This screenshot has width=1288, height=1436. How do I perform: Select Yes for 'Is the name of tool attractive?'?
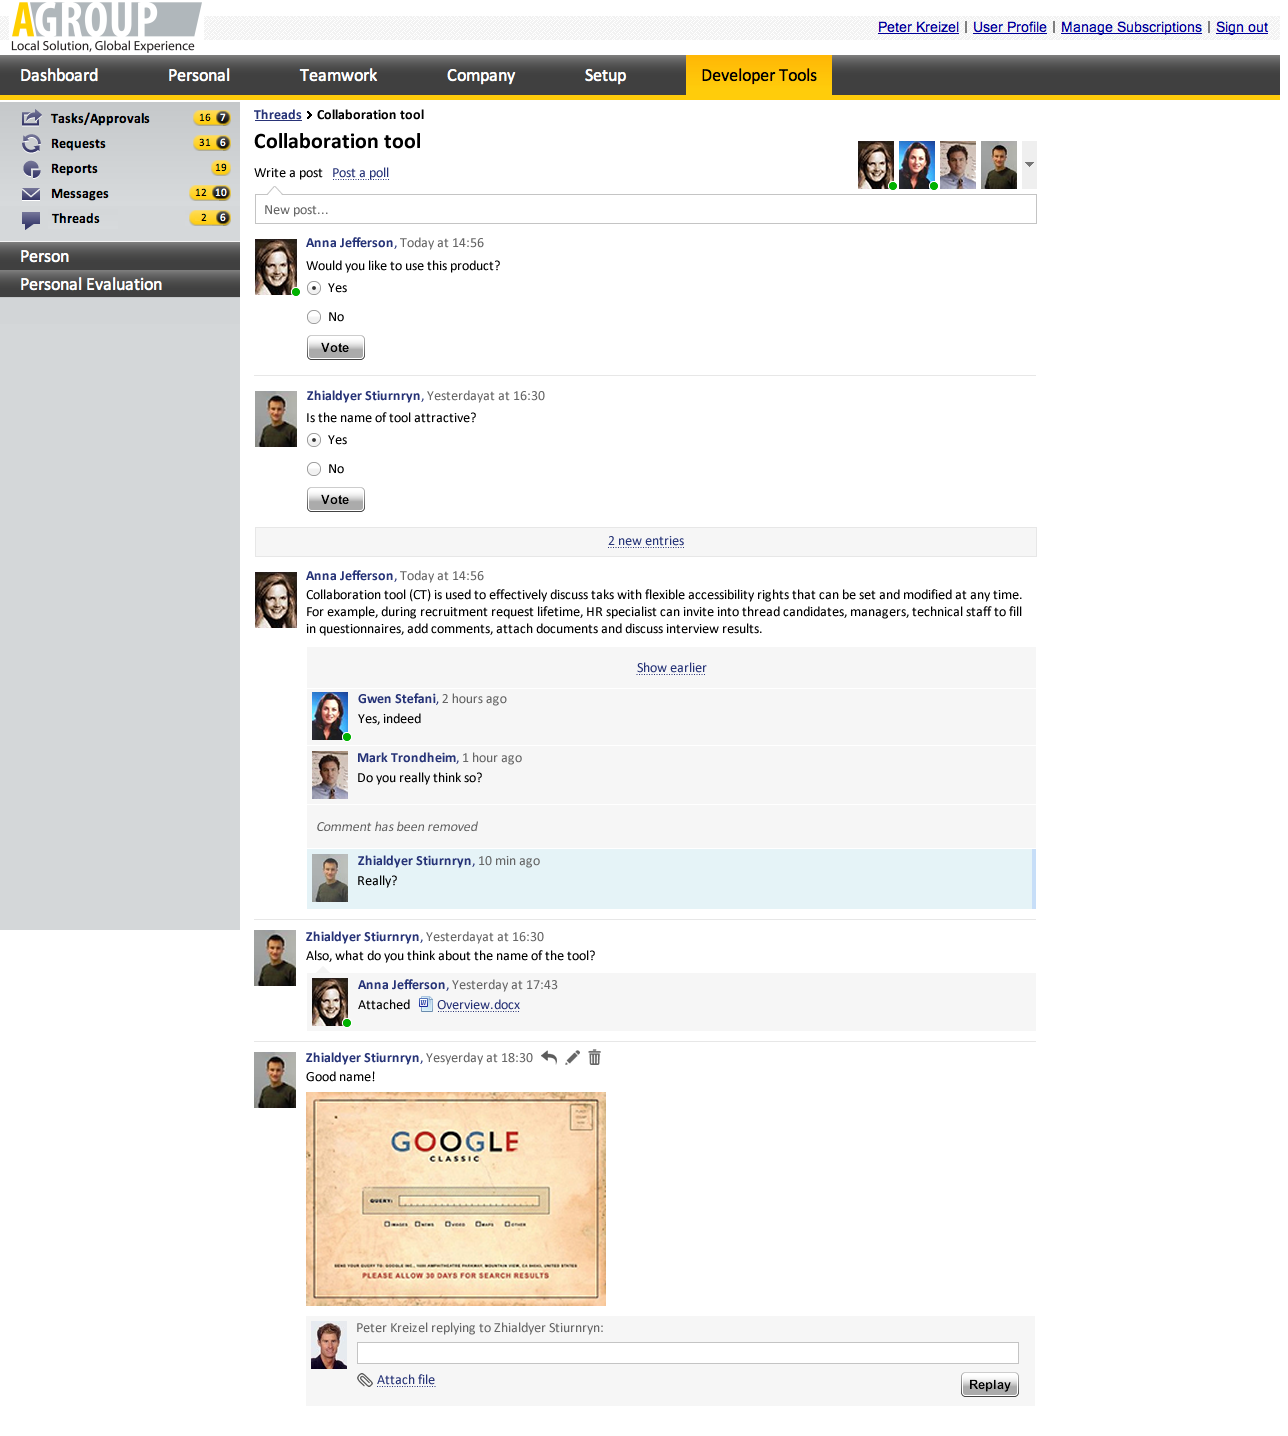tap(314, 440)
